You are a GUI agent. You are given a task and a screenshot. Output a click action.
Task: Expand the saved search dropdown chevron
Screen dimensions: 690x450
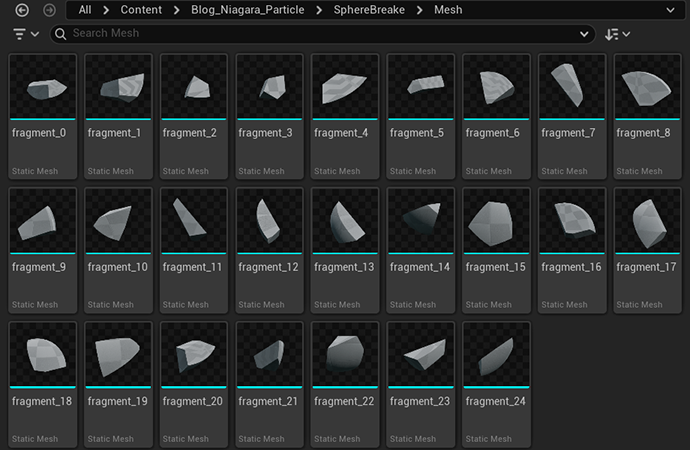pyautogui.click(x=584, y=34)
